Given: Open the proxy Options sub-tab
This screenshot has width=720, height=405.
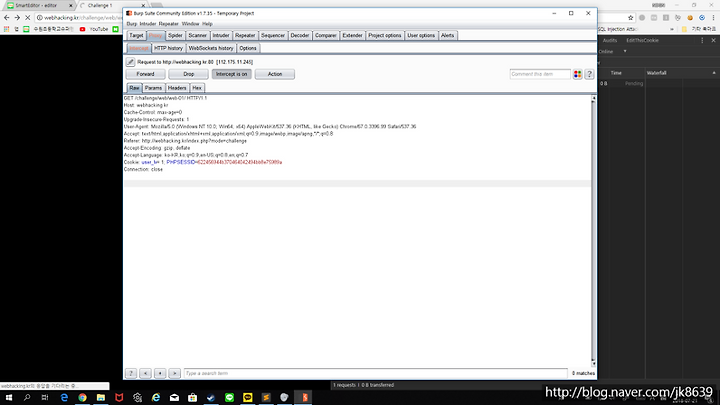Looking at the screenshot, I should pyautogui.click(x=248, y=48).
